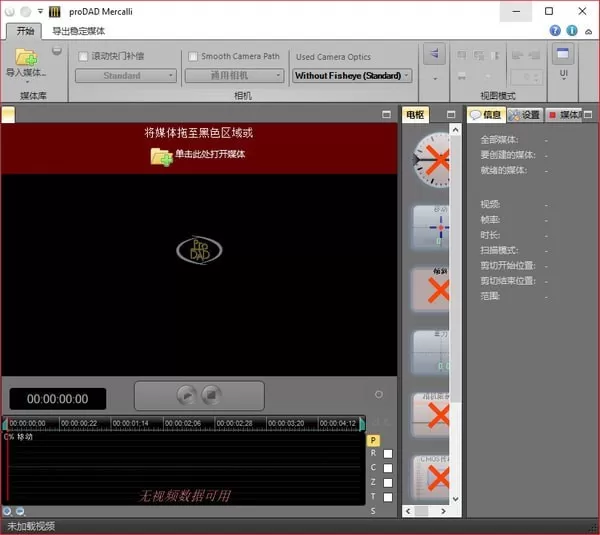Click the pivot panel scroll-up arrow
The width and height of the screenshot is (600, 535).
[455, 130]
